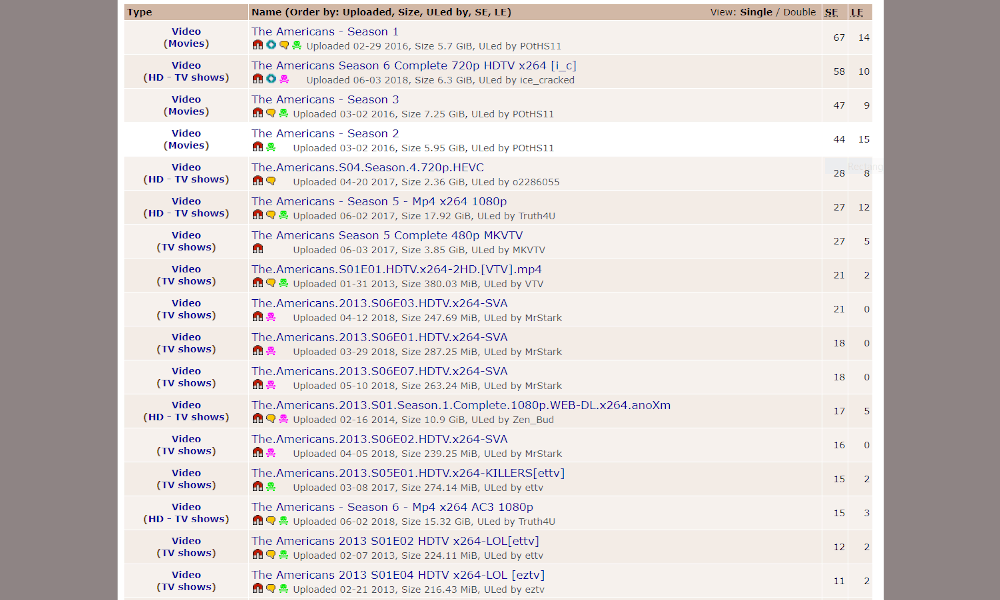Click magnet icon for The.Americans.2013.S06E03.HDTV.x264-SVA
This screenshot has width=1000, height=600.
pos(258,317)
